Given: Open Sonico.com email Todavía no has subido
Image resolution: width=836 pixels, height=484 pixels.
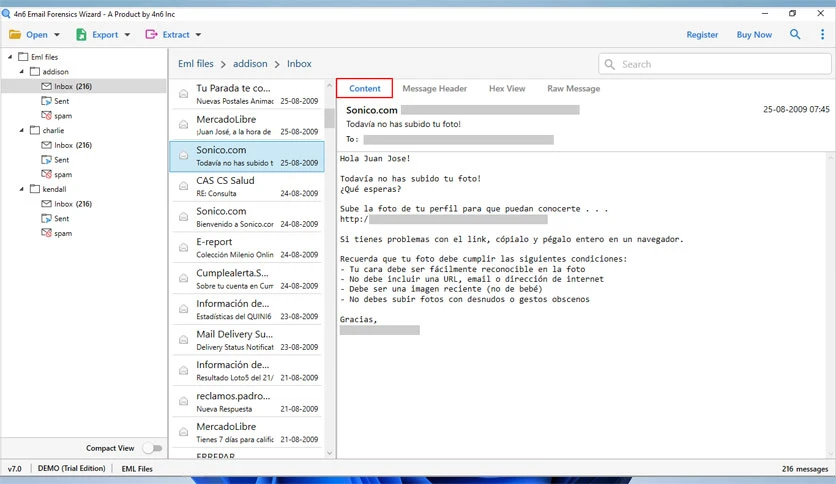Looking at the screenshot, I should (x=247, y=156).
